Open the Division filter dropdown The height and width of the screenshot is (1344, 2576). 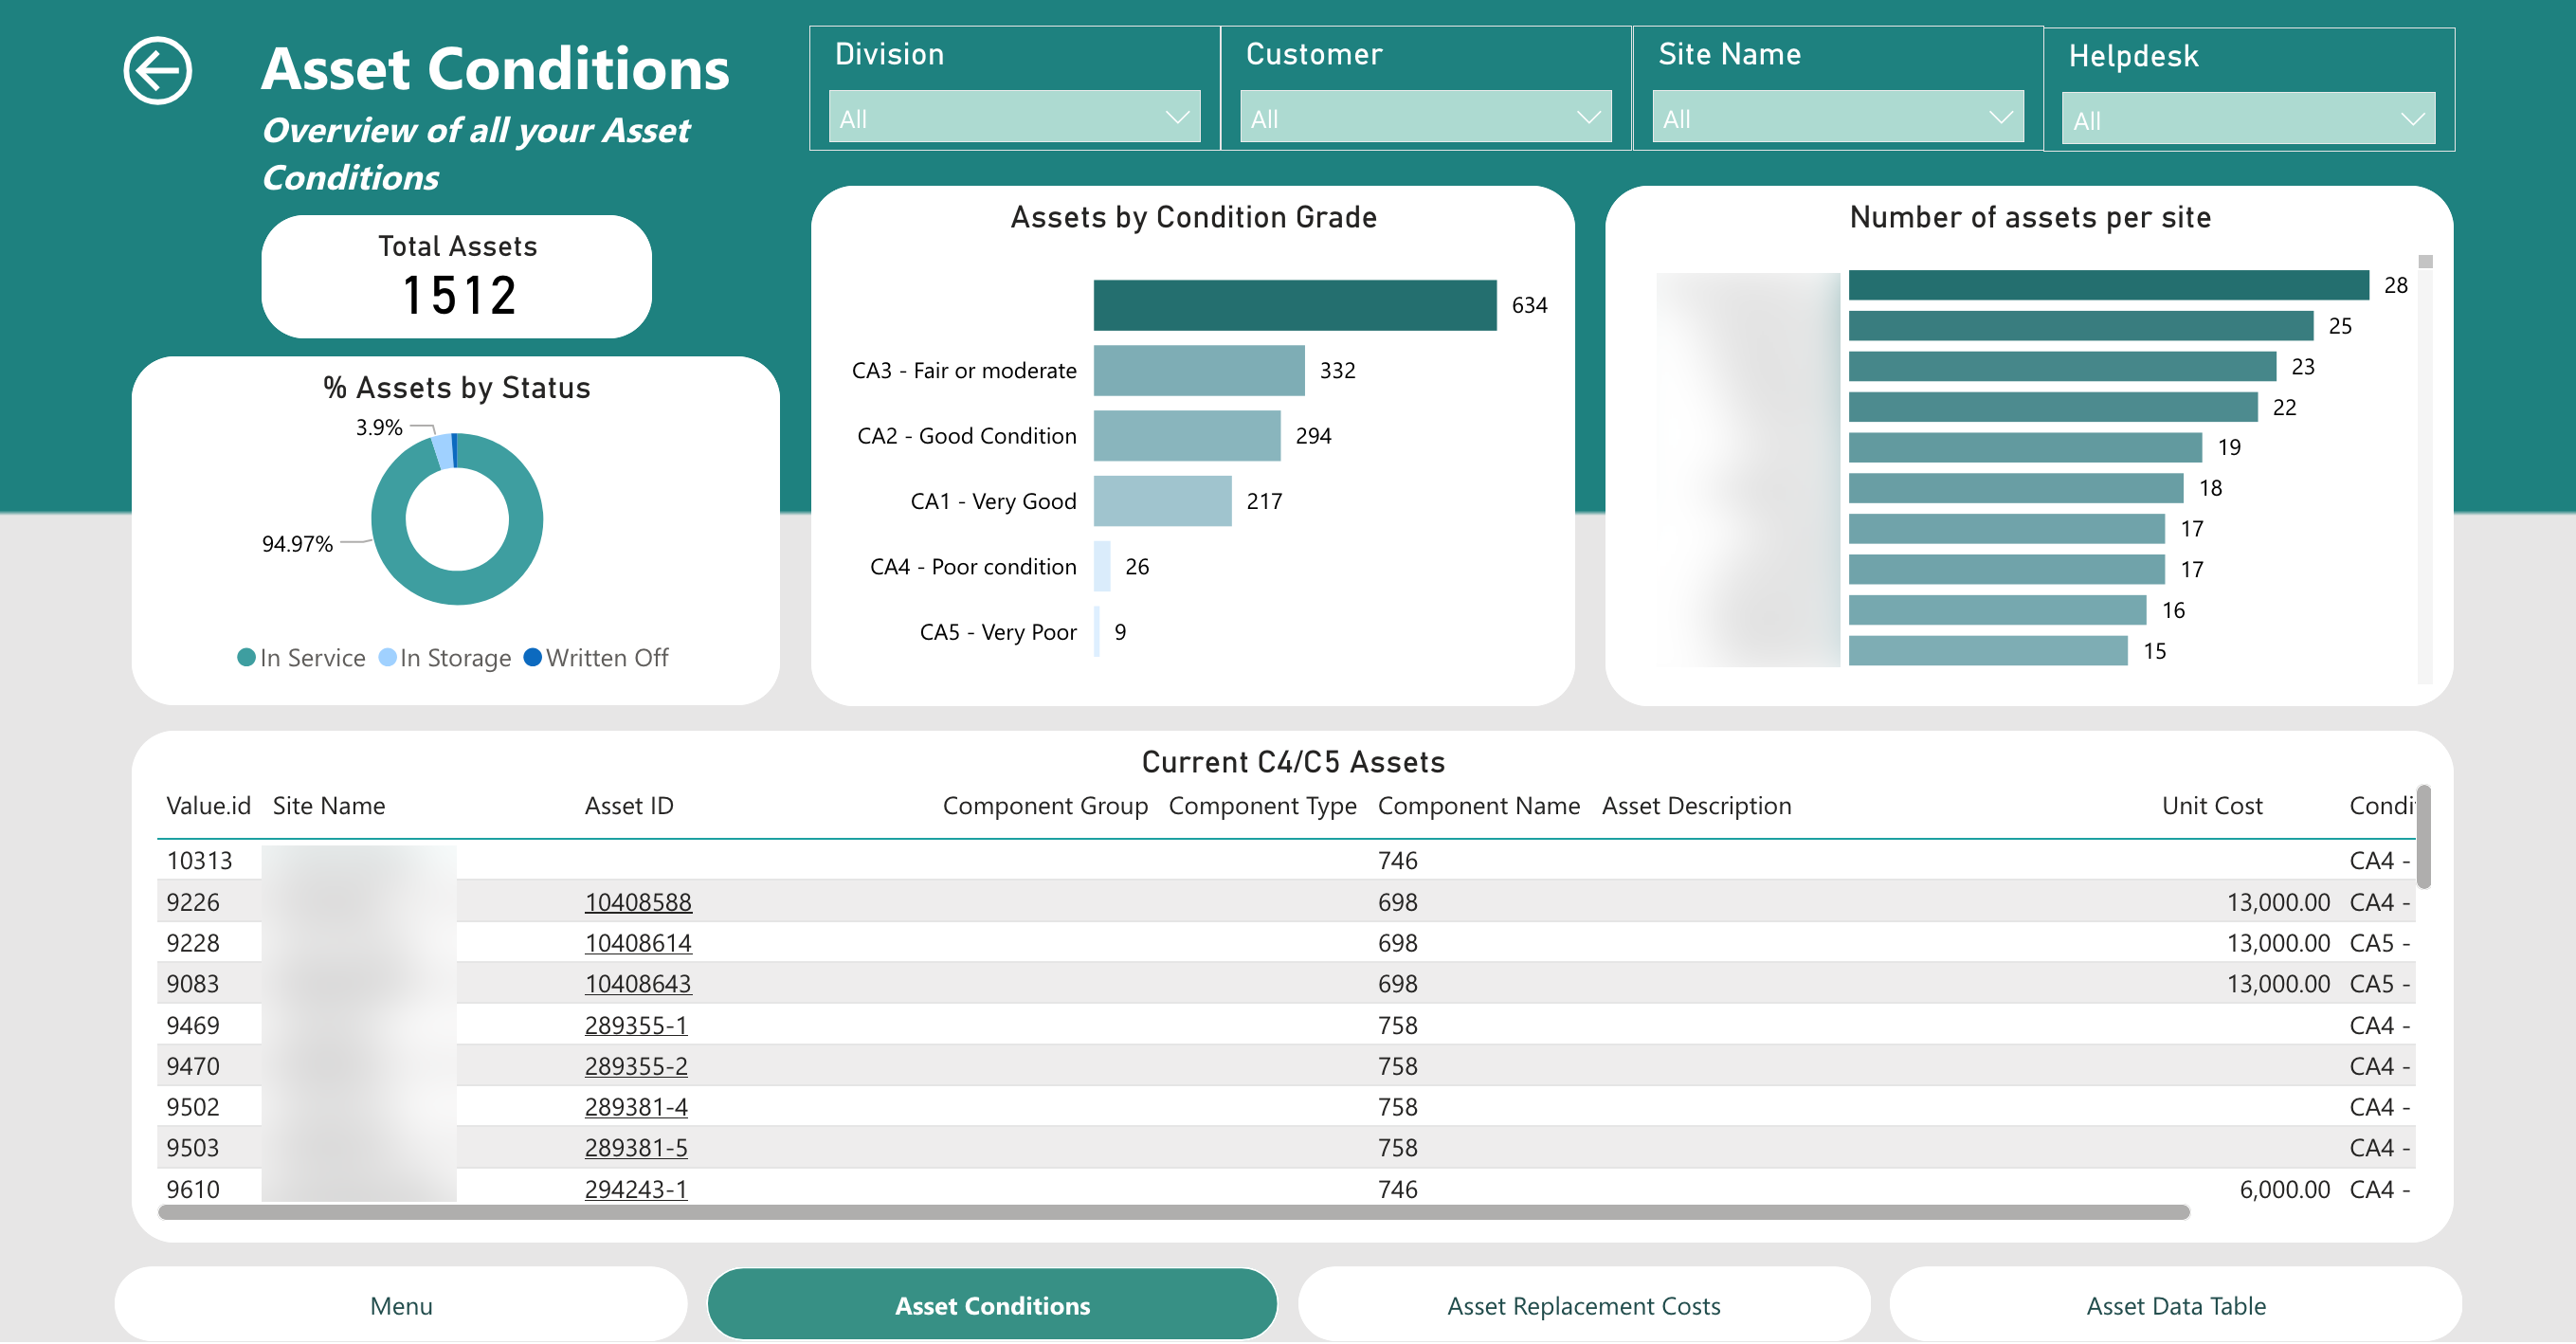click(1013, 117)
